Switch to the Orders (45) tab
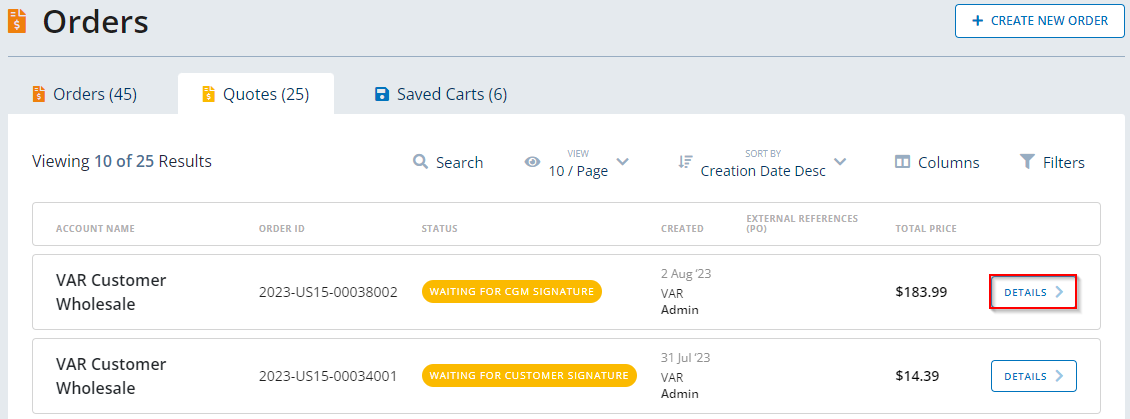The width and height of the screenshot is (1130, 419). (x=85, y=94)
